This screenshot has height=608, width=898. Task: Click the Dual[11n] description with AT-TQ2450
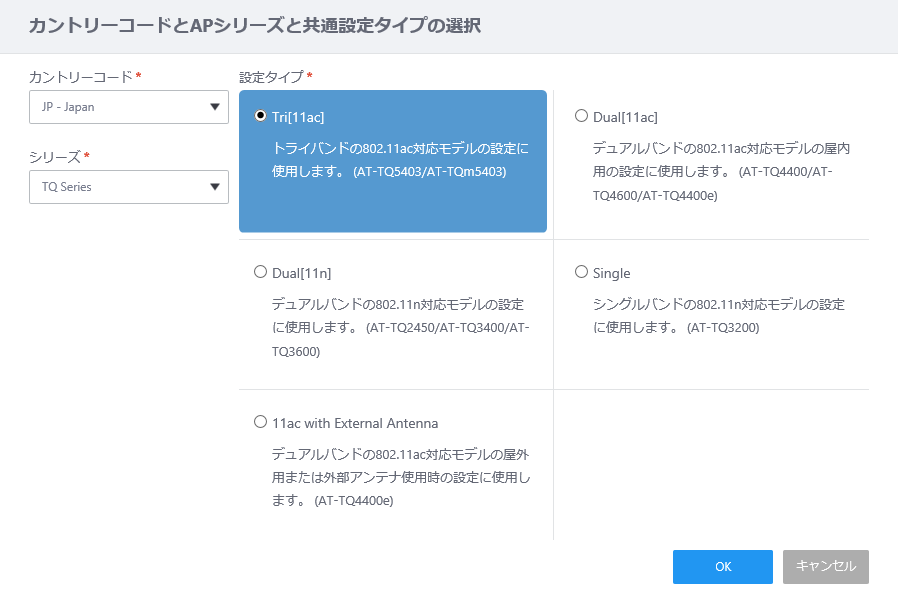(400, 327)
